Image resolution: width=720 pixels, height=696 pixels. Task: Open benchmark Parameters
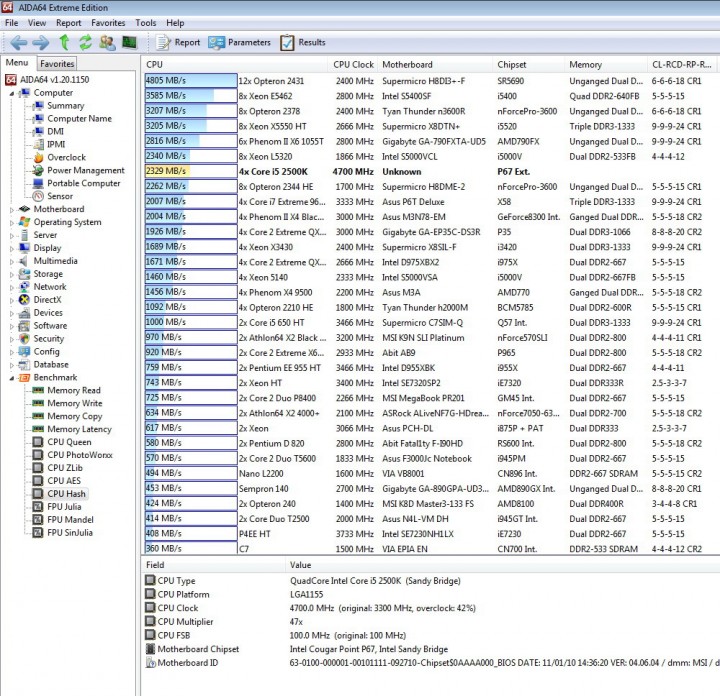click(239, 43)
